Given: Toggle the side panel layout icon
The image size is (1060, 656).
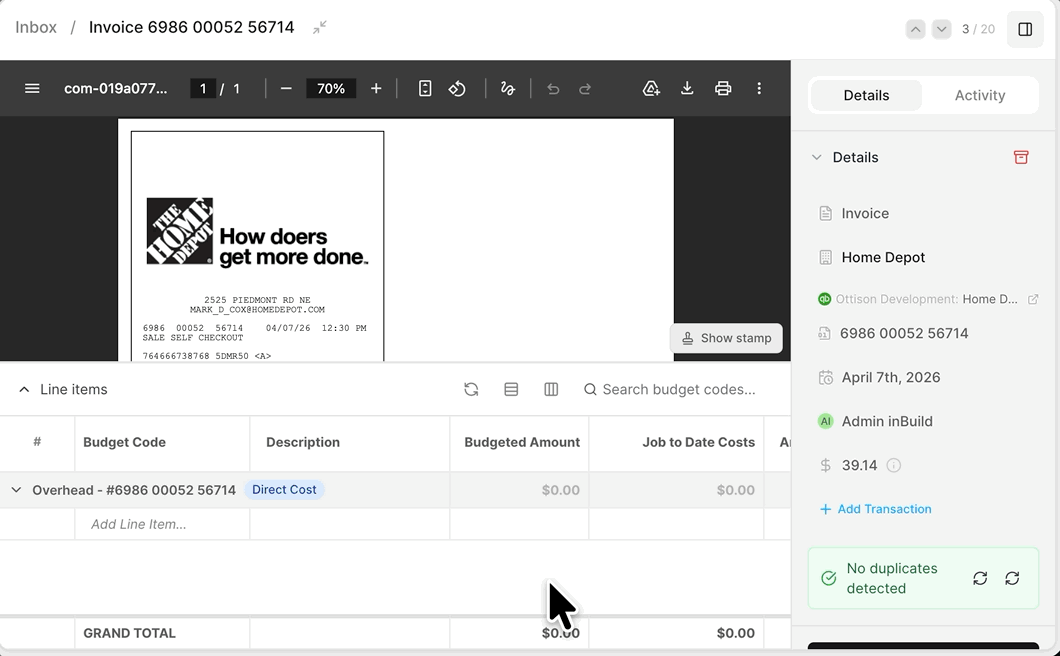Looking at the screenshot, I should pos(1025,29).
